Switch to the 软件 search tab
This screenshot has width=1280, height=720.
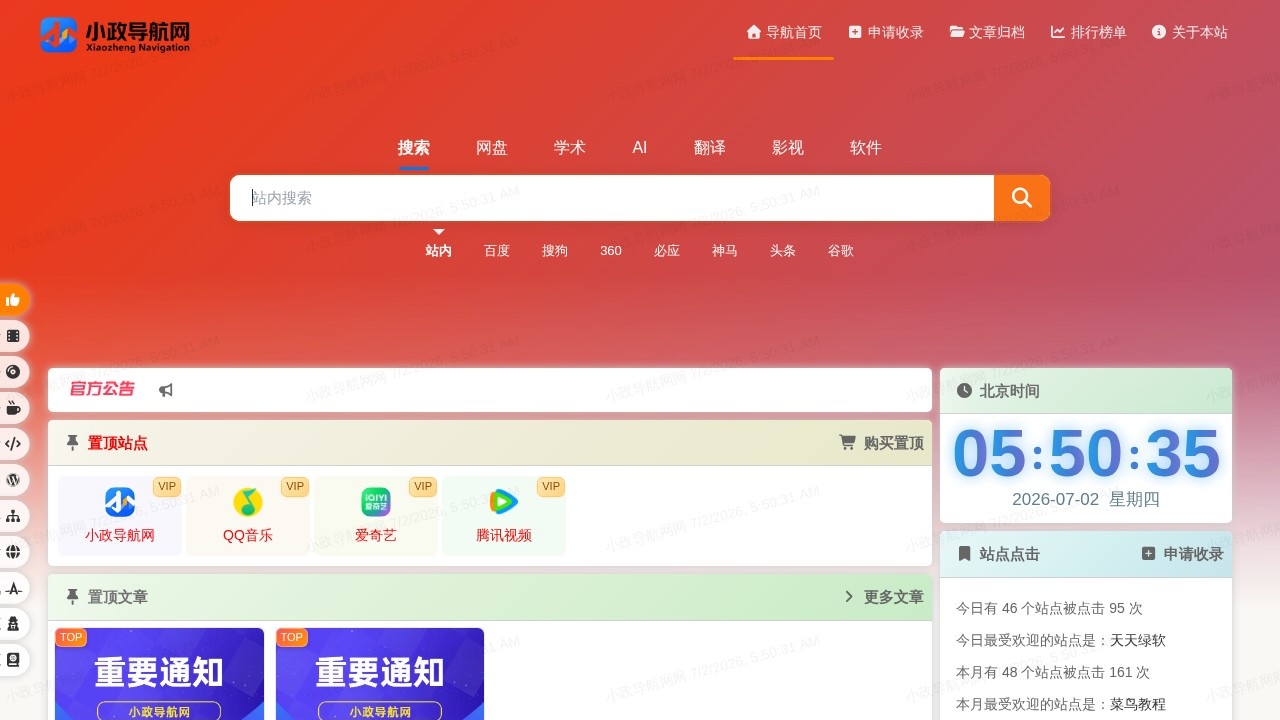pyautogui.click(x=866, y=148)
